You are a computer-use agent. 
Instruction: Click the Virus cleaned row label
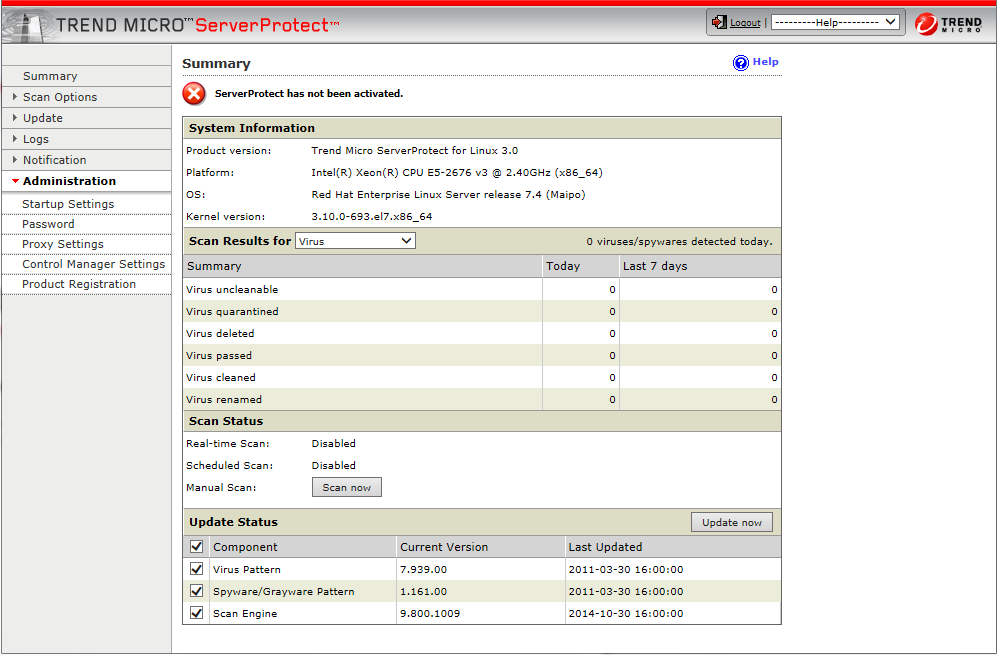[x=221, y=377]
